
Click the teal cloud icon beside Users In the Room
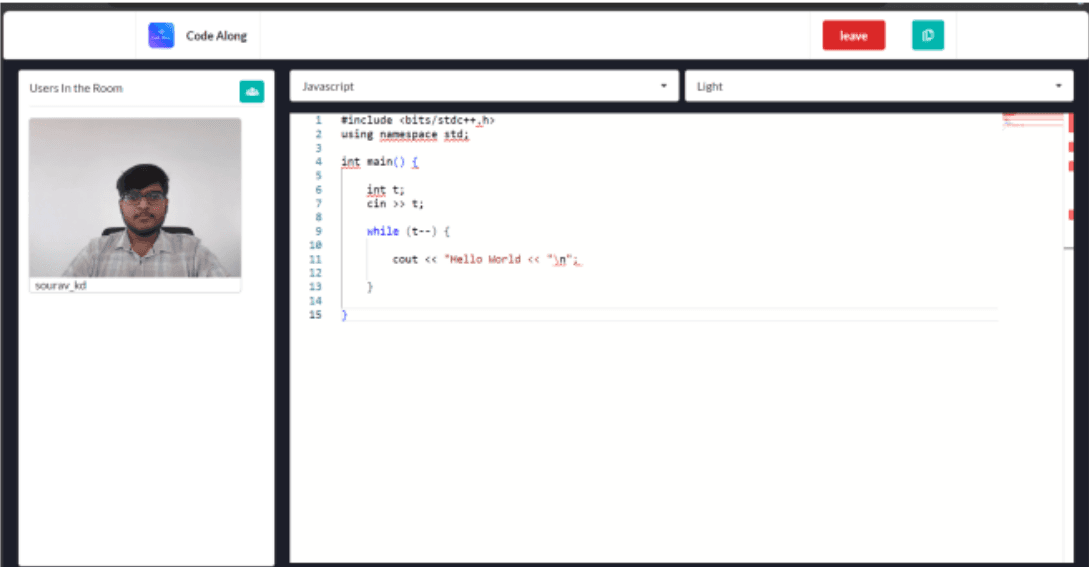pyautogui.click(x=251, y=91)
